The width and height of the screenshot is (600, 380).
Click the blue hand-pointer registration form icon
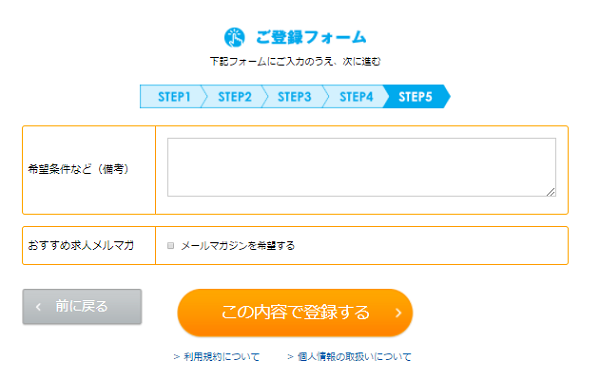tap(234, 38)
